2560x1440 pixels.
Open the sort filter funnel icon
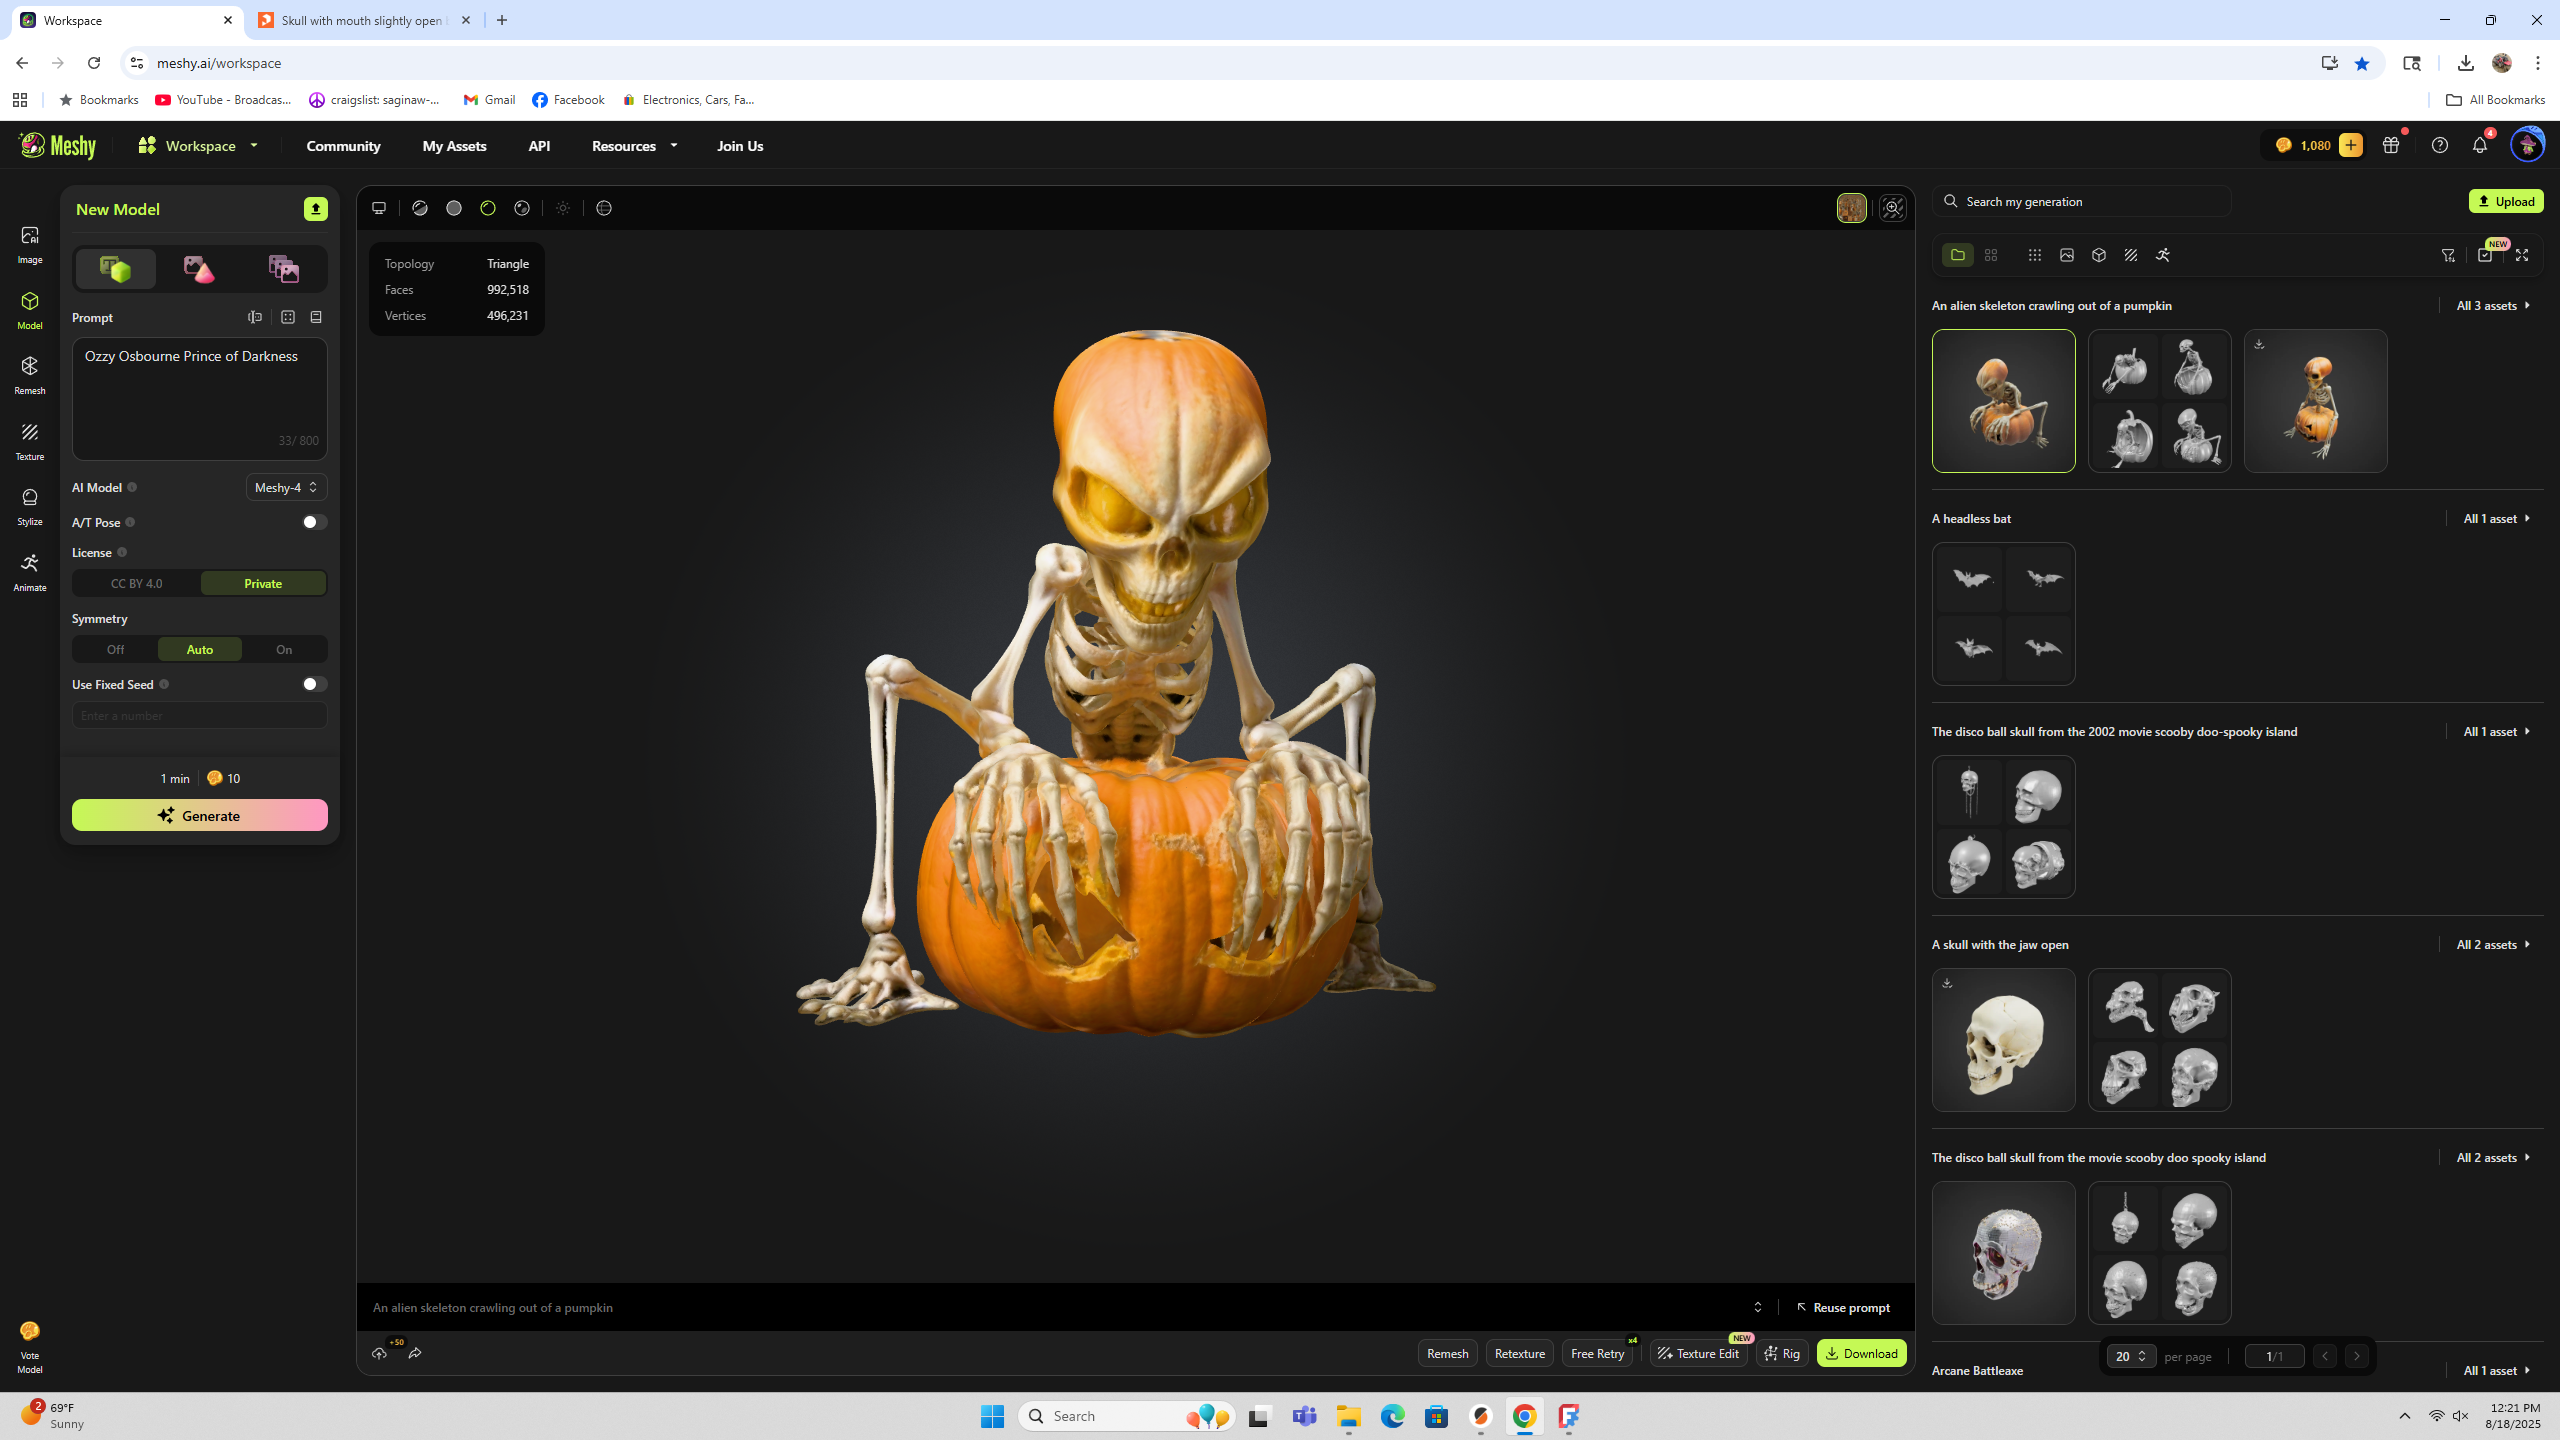[2448, 255]
